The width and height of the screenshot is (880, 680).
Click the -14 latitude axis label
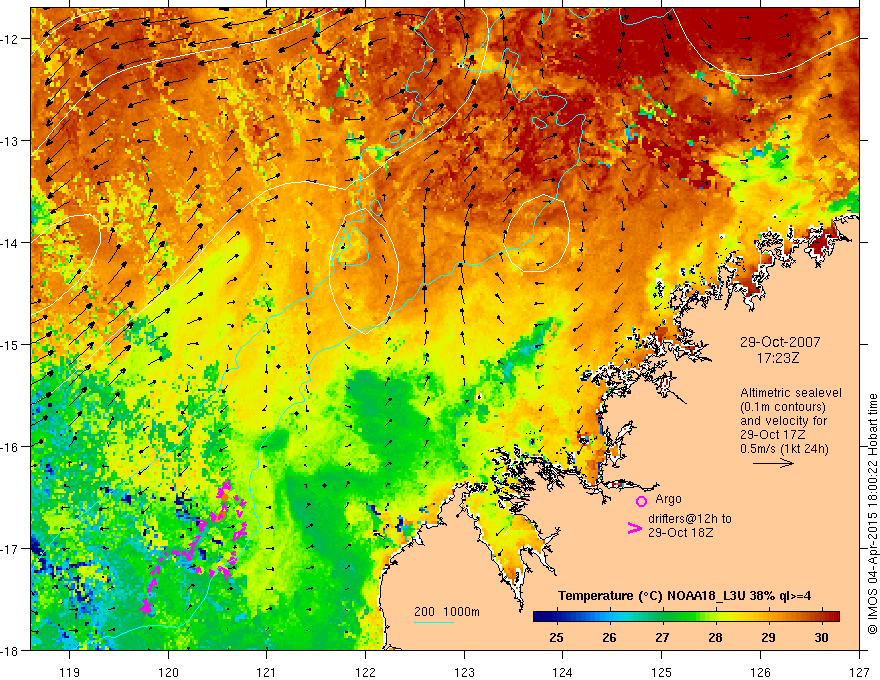tap(10, 243)
